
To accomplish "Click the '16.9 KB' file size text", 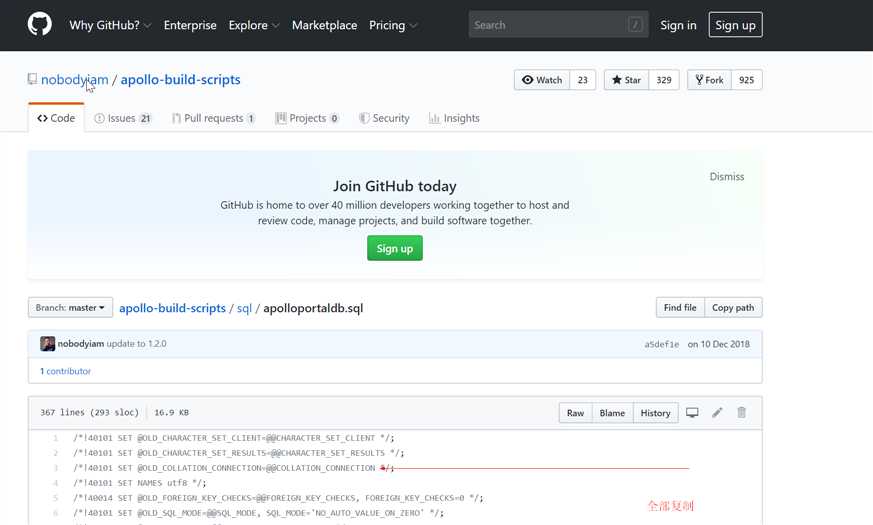I will (171, 413).
